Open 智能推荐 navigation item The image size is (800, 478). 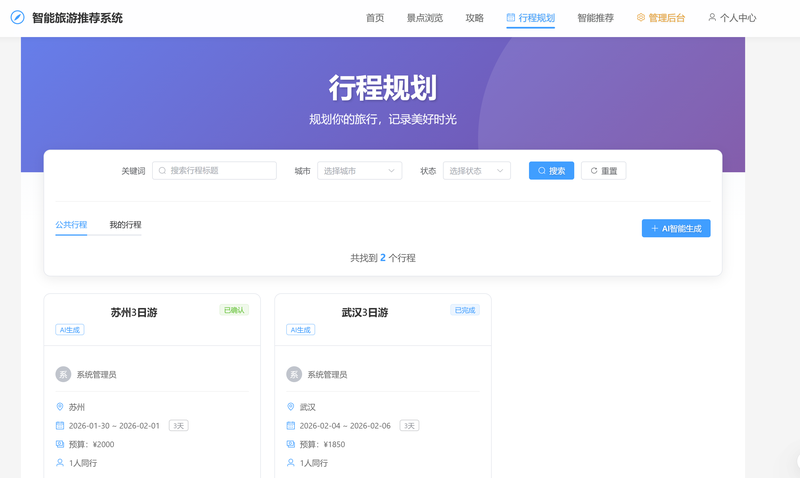point(595,18)
